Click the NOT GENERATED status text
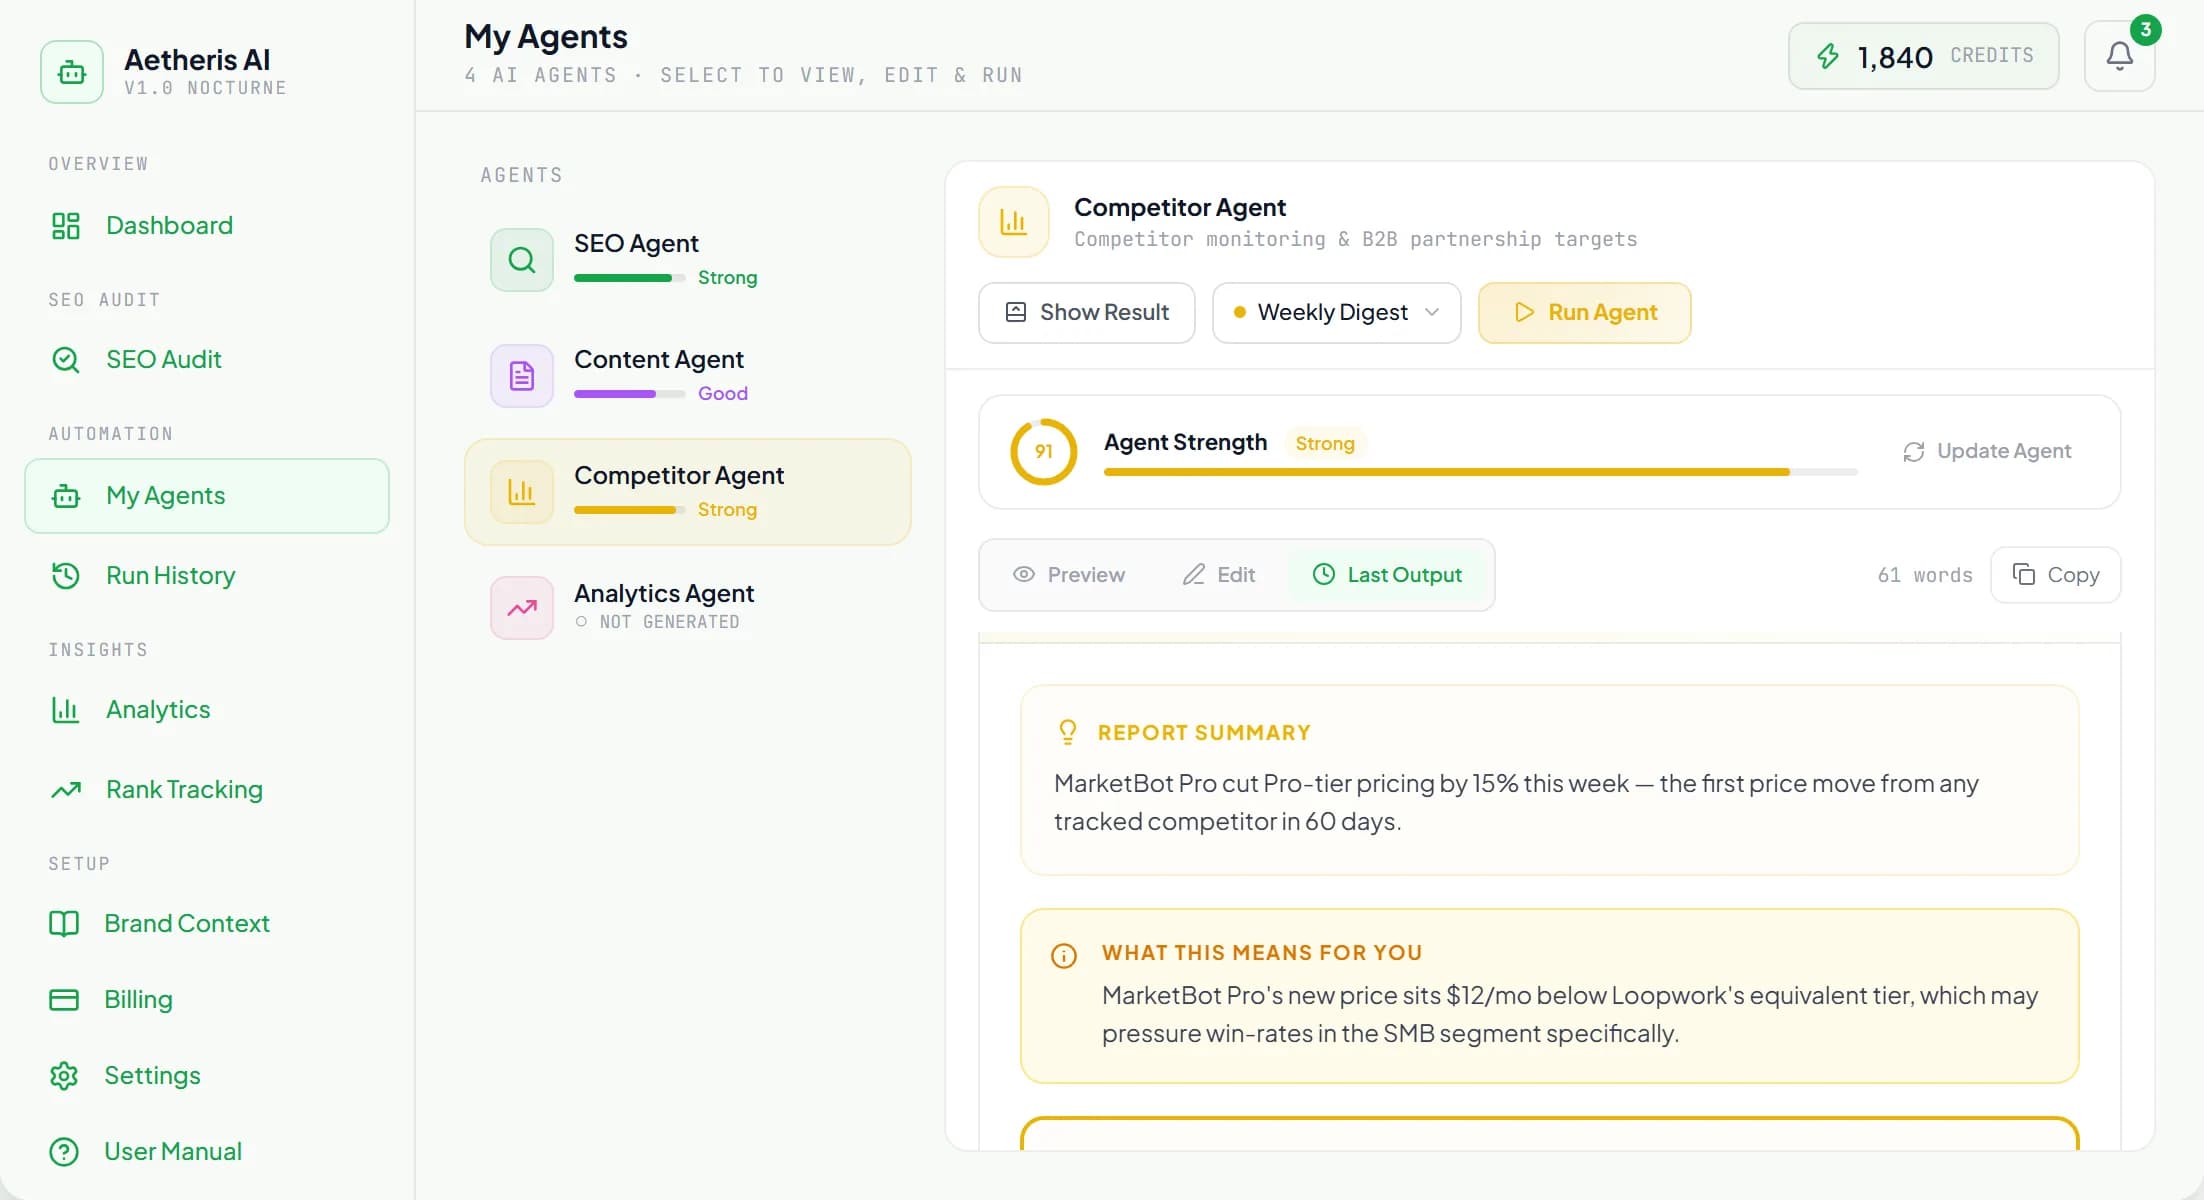This screenshot has width=2204, height=1200. coord(670,622)
